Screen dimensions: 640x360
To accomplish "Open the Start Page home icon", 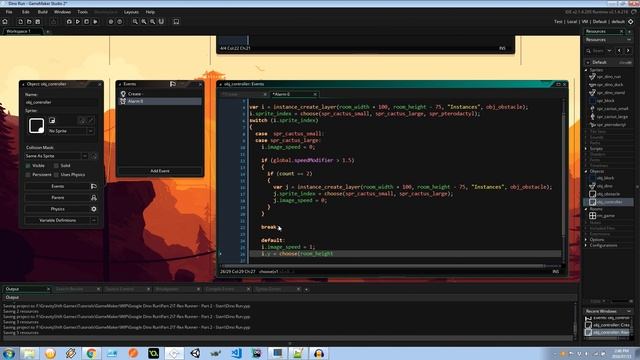I will pyautogui.click(x=5, y=22).
